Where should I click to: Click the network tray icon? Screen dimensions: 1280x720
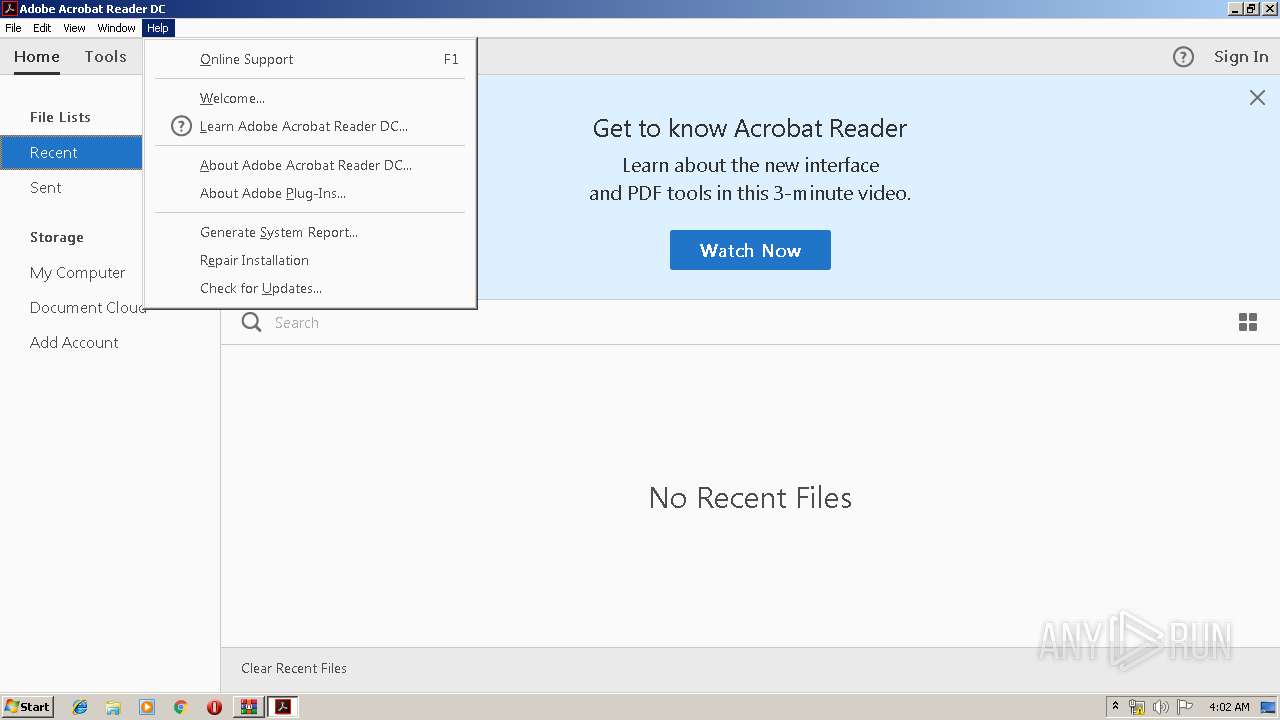point(1137,707)
